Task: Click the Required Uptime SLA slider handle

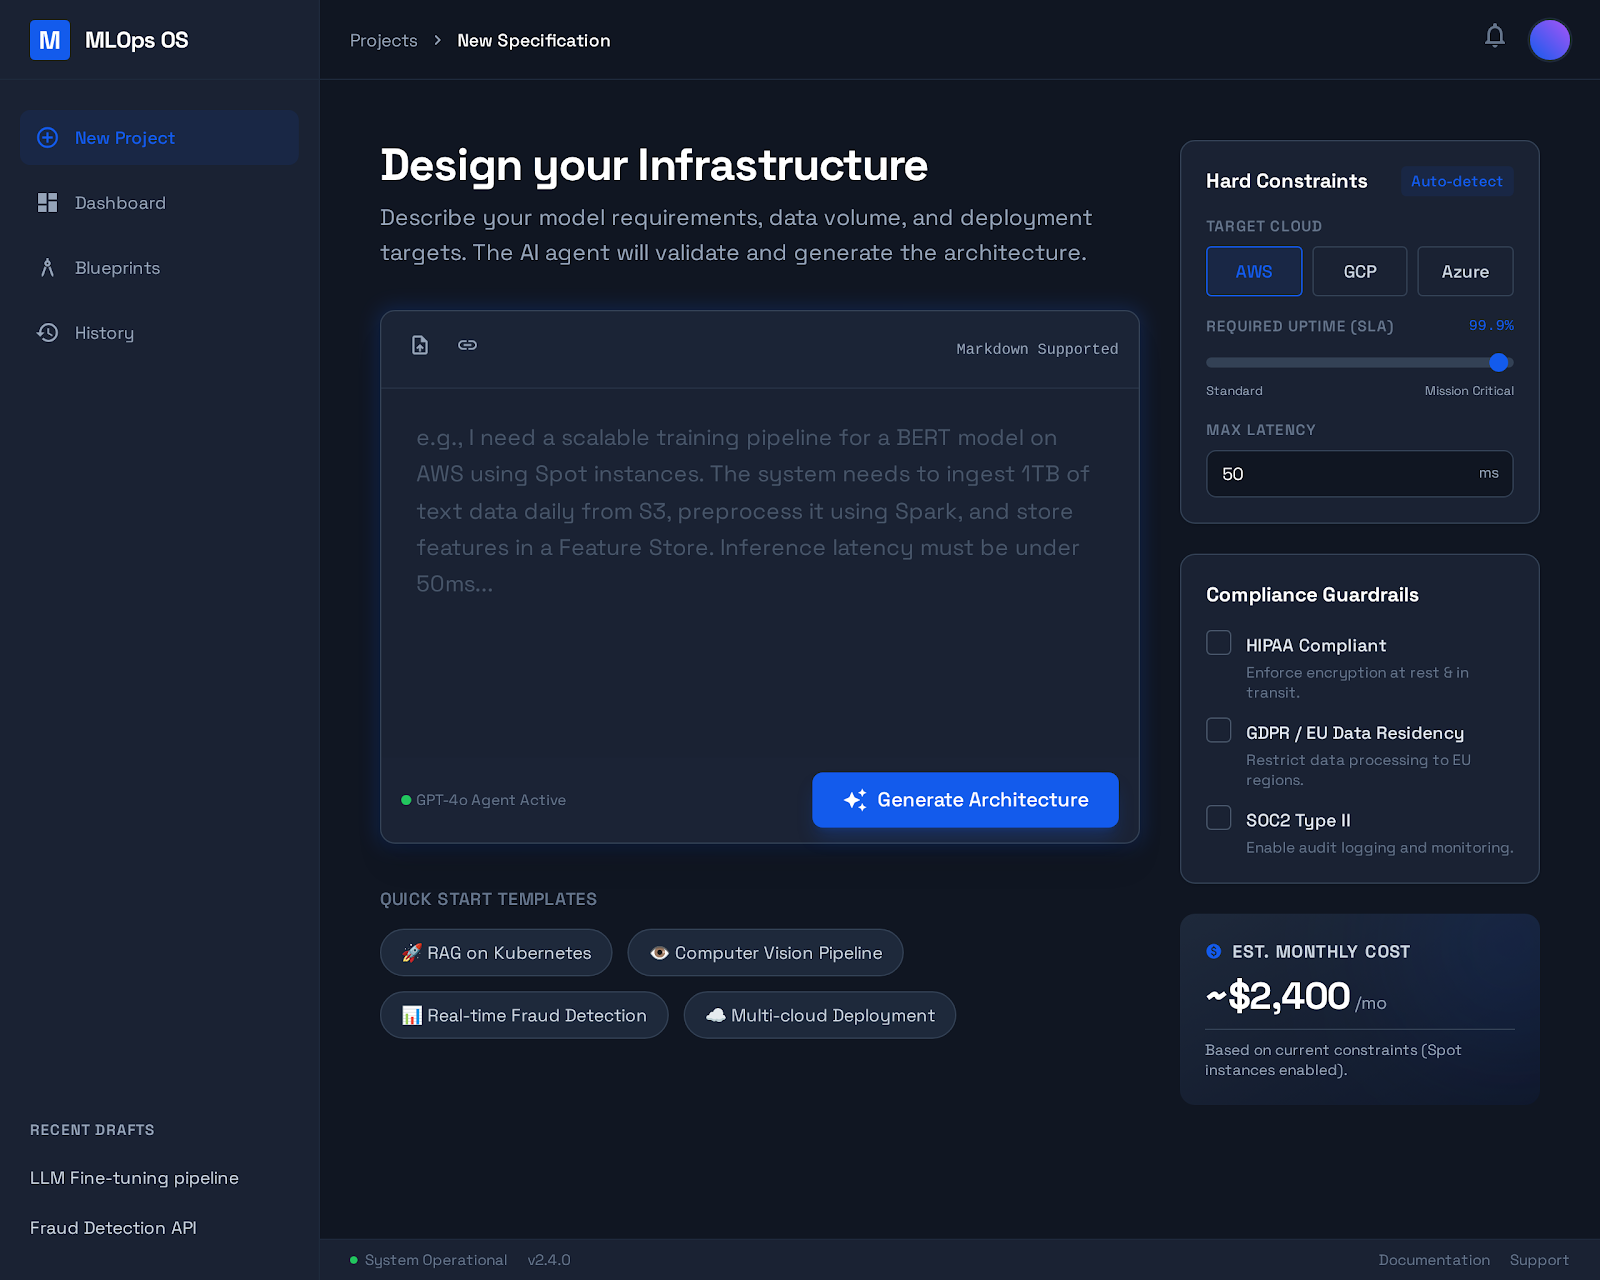Action: click(x=1498, y=362)
